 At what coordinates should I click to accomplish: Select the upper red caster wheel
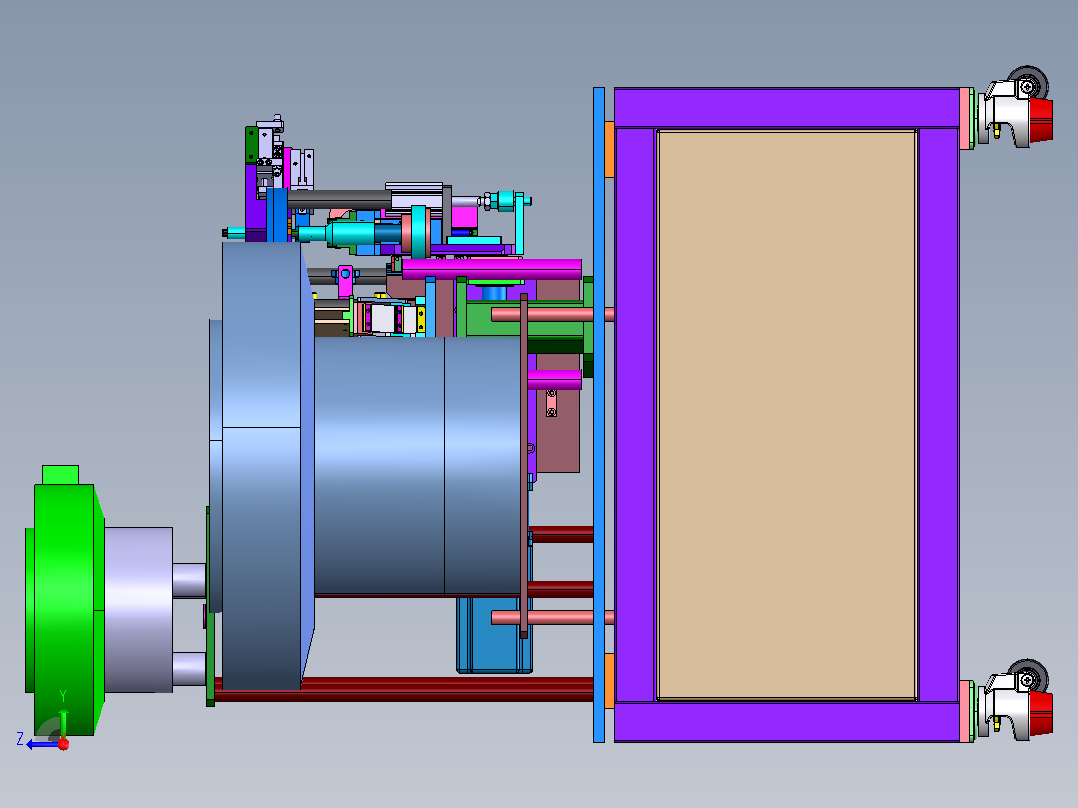[x=1041, y=119]
